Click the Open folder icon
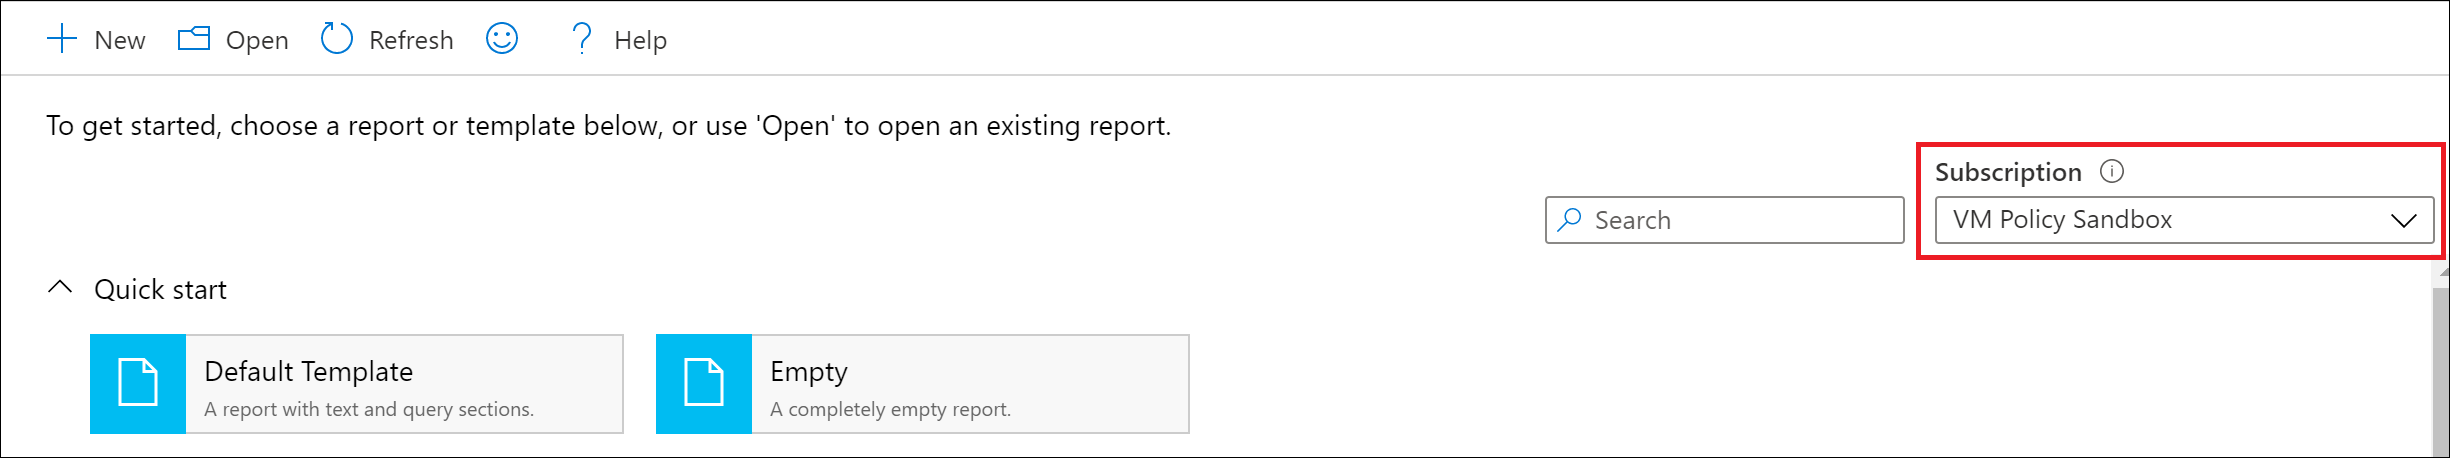 [194, 39]
